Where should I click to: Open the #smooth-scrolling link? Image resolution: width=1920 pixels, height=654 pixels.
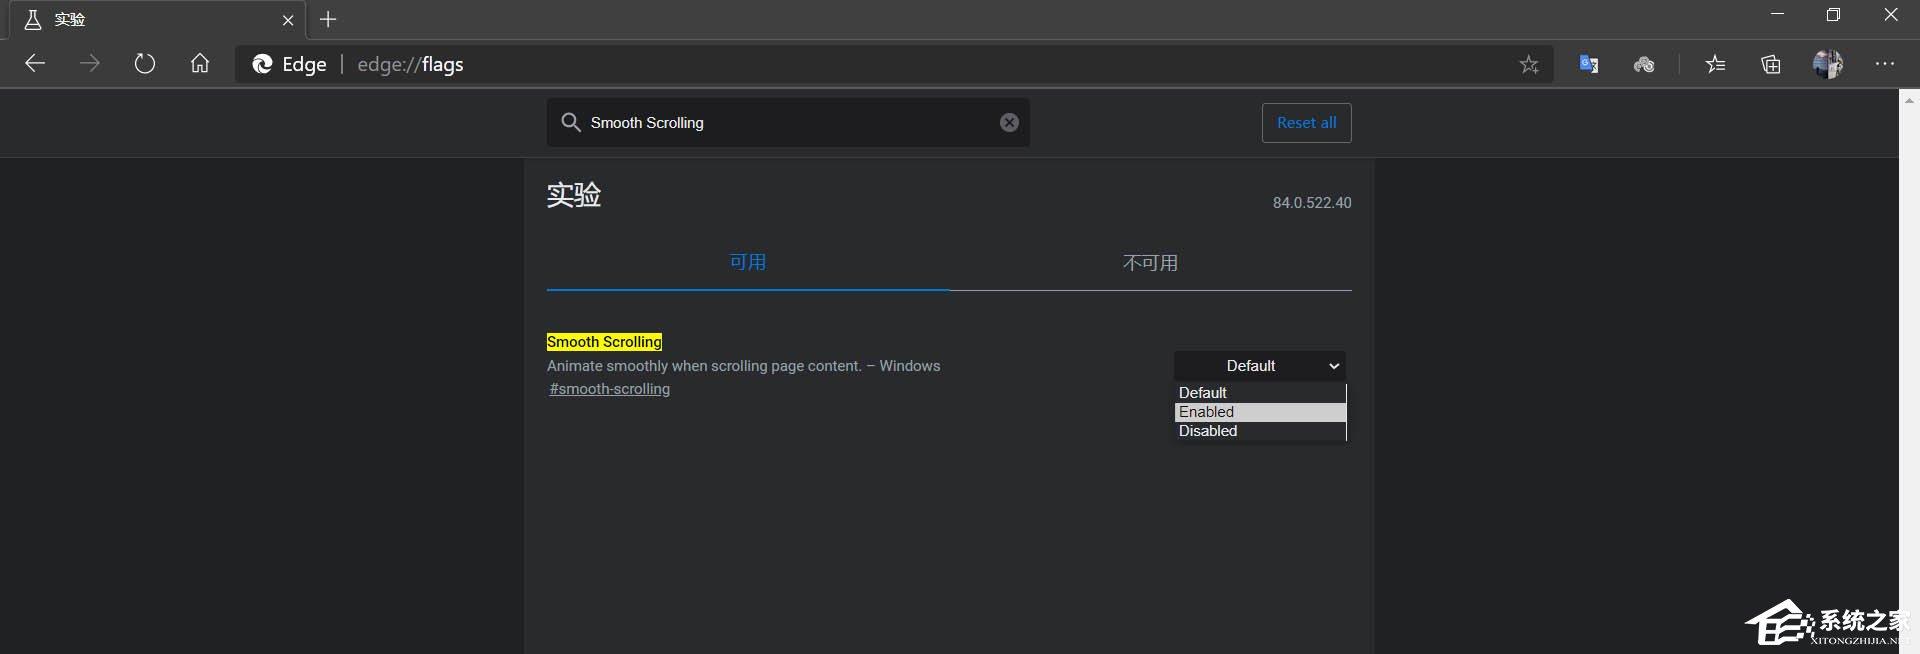click(609, 389)
